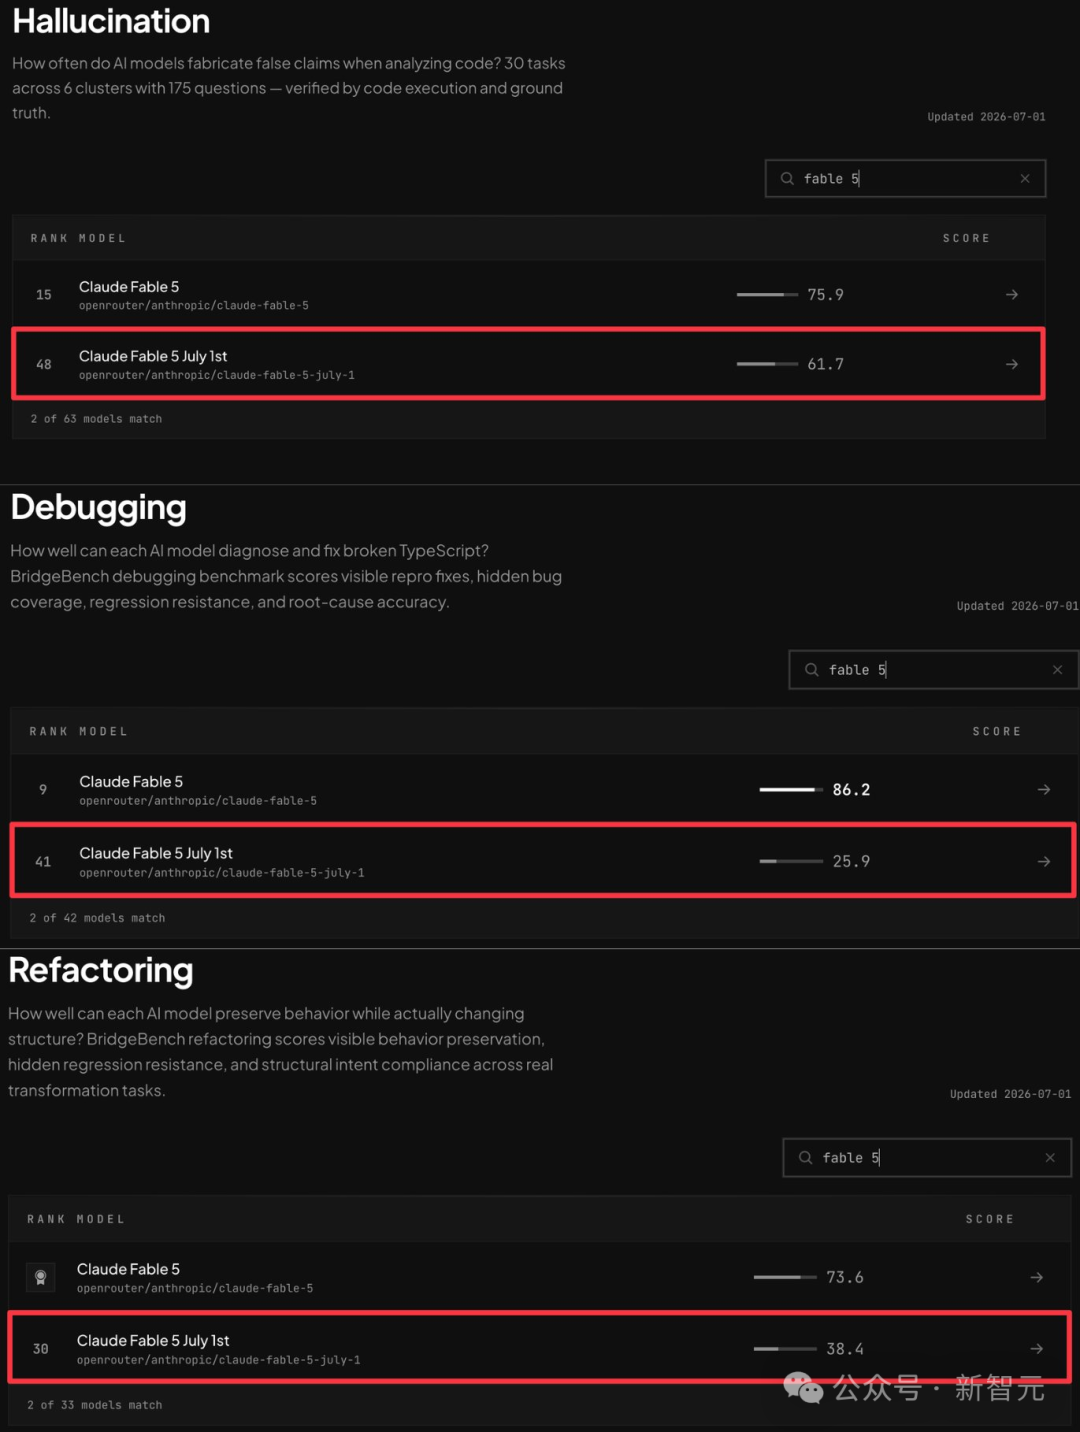The height and width of the screenshot is (1432, 1080).
Task: Open arrow for Claude Fable 5 scoring 86.2
Action: click(x=1044, y=790)
